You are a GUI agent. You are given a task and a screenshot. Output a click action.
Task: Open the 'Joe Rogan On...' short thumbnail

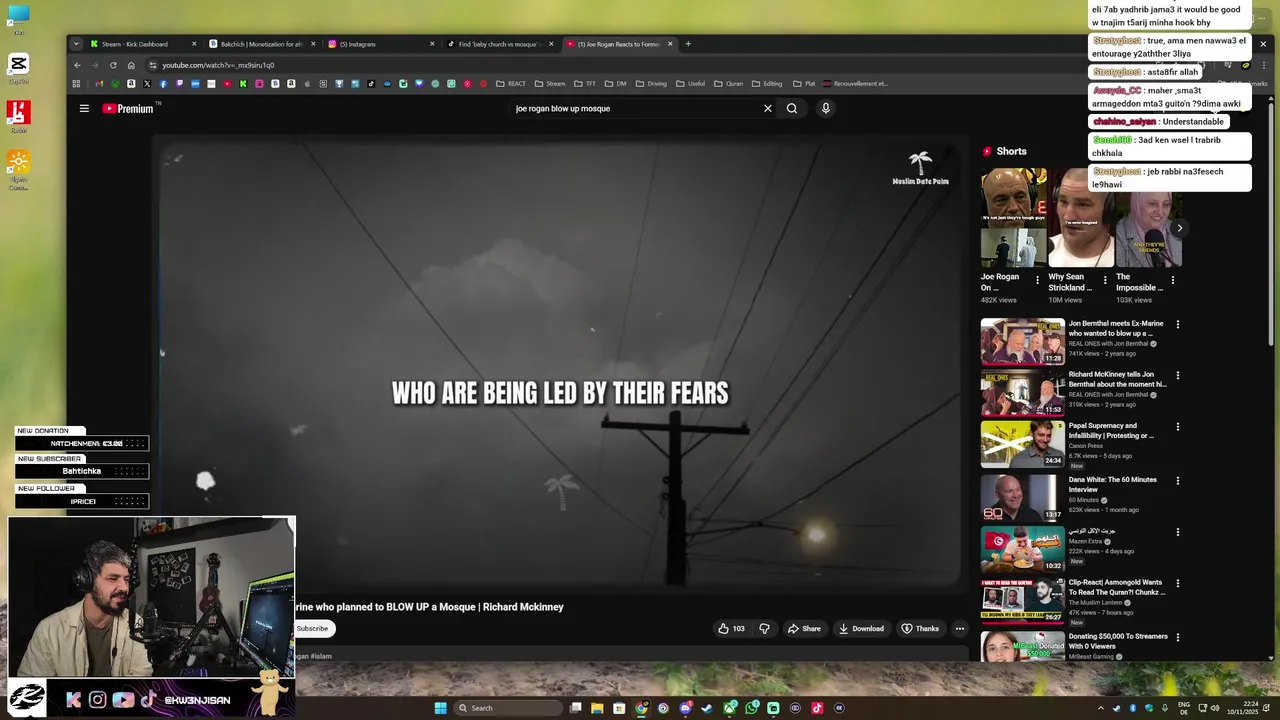coord(1013,218)
